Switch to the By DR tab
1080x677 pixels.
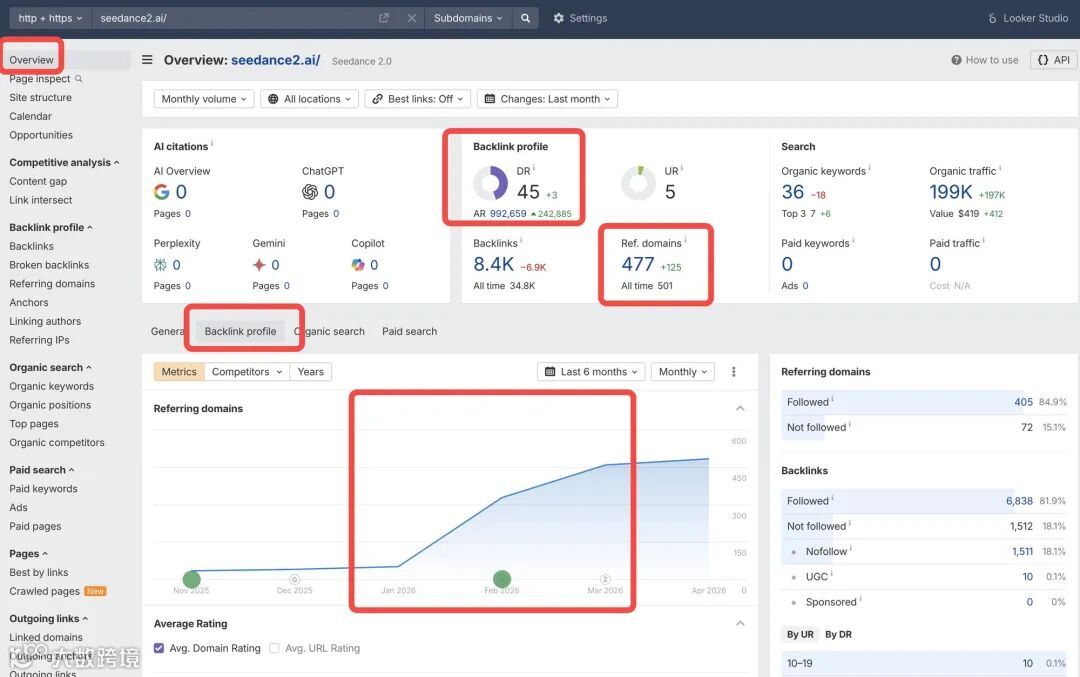tap(838, 634)
